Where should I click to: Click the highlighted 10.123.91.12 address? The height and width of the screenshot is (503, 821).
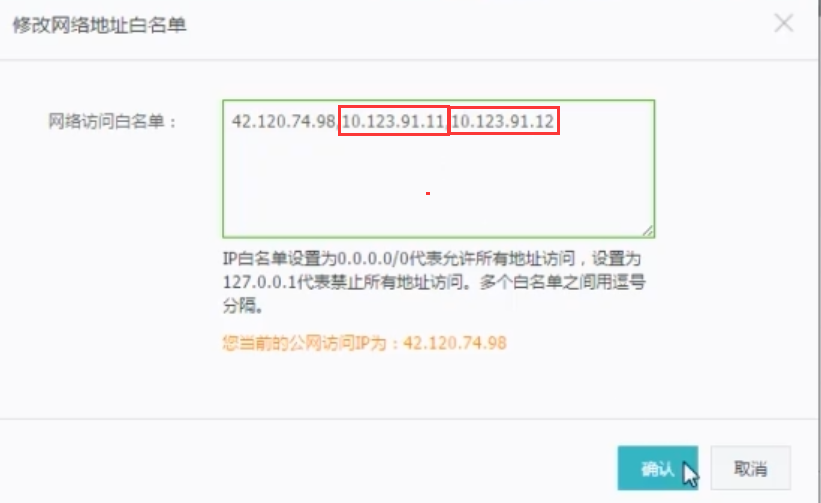[504, 121]
